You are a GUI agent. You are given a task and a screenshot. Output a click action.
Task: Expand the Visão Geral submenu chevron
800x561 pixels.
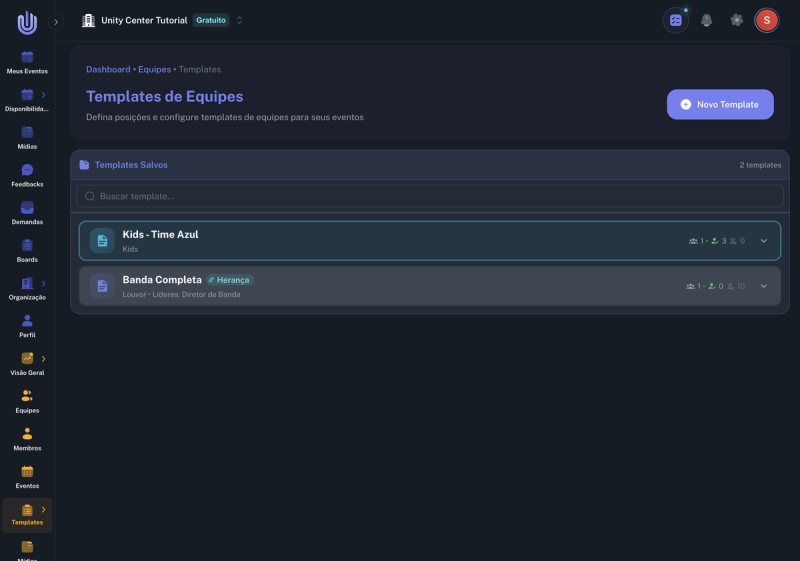pos(43,359)
